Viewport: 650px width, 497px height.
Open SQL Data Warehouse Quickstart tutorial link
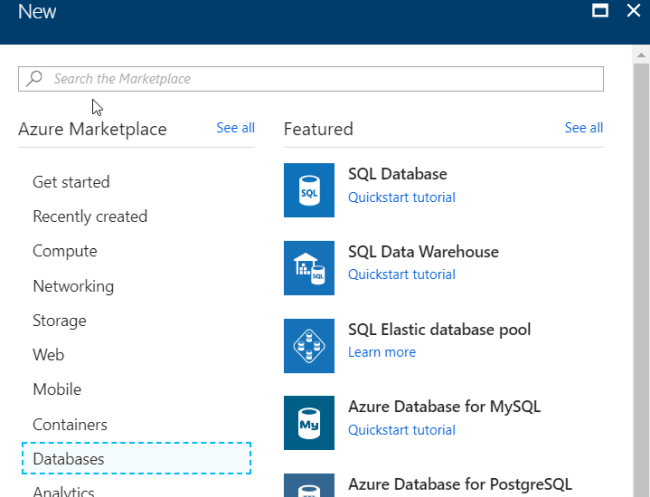pyautogui.click(x=402, y=274)
